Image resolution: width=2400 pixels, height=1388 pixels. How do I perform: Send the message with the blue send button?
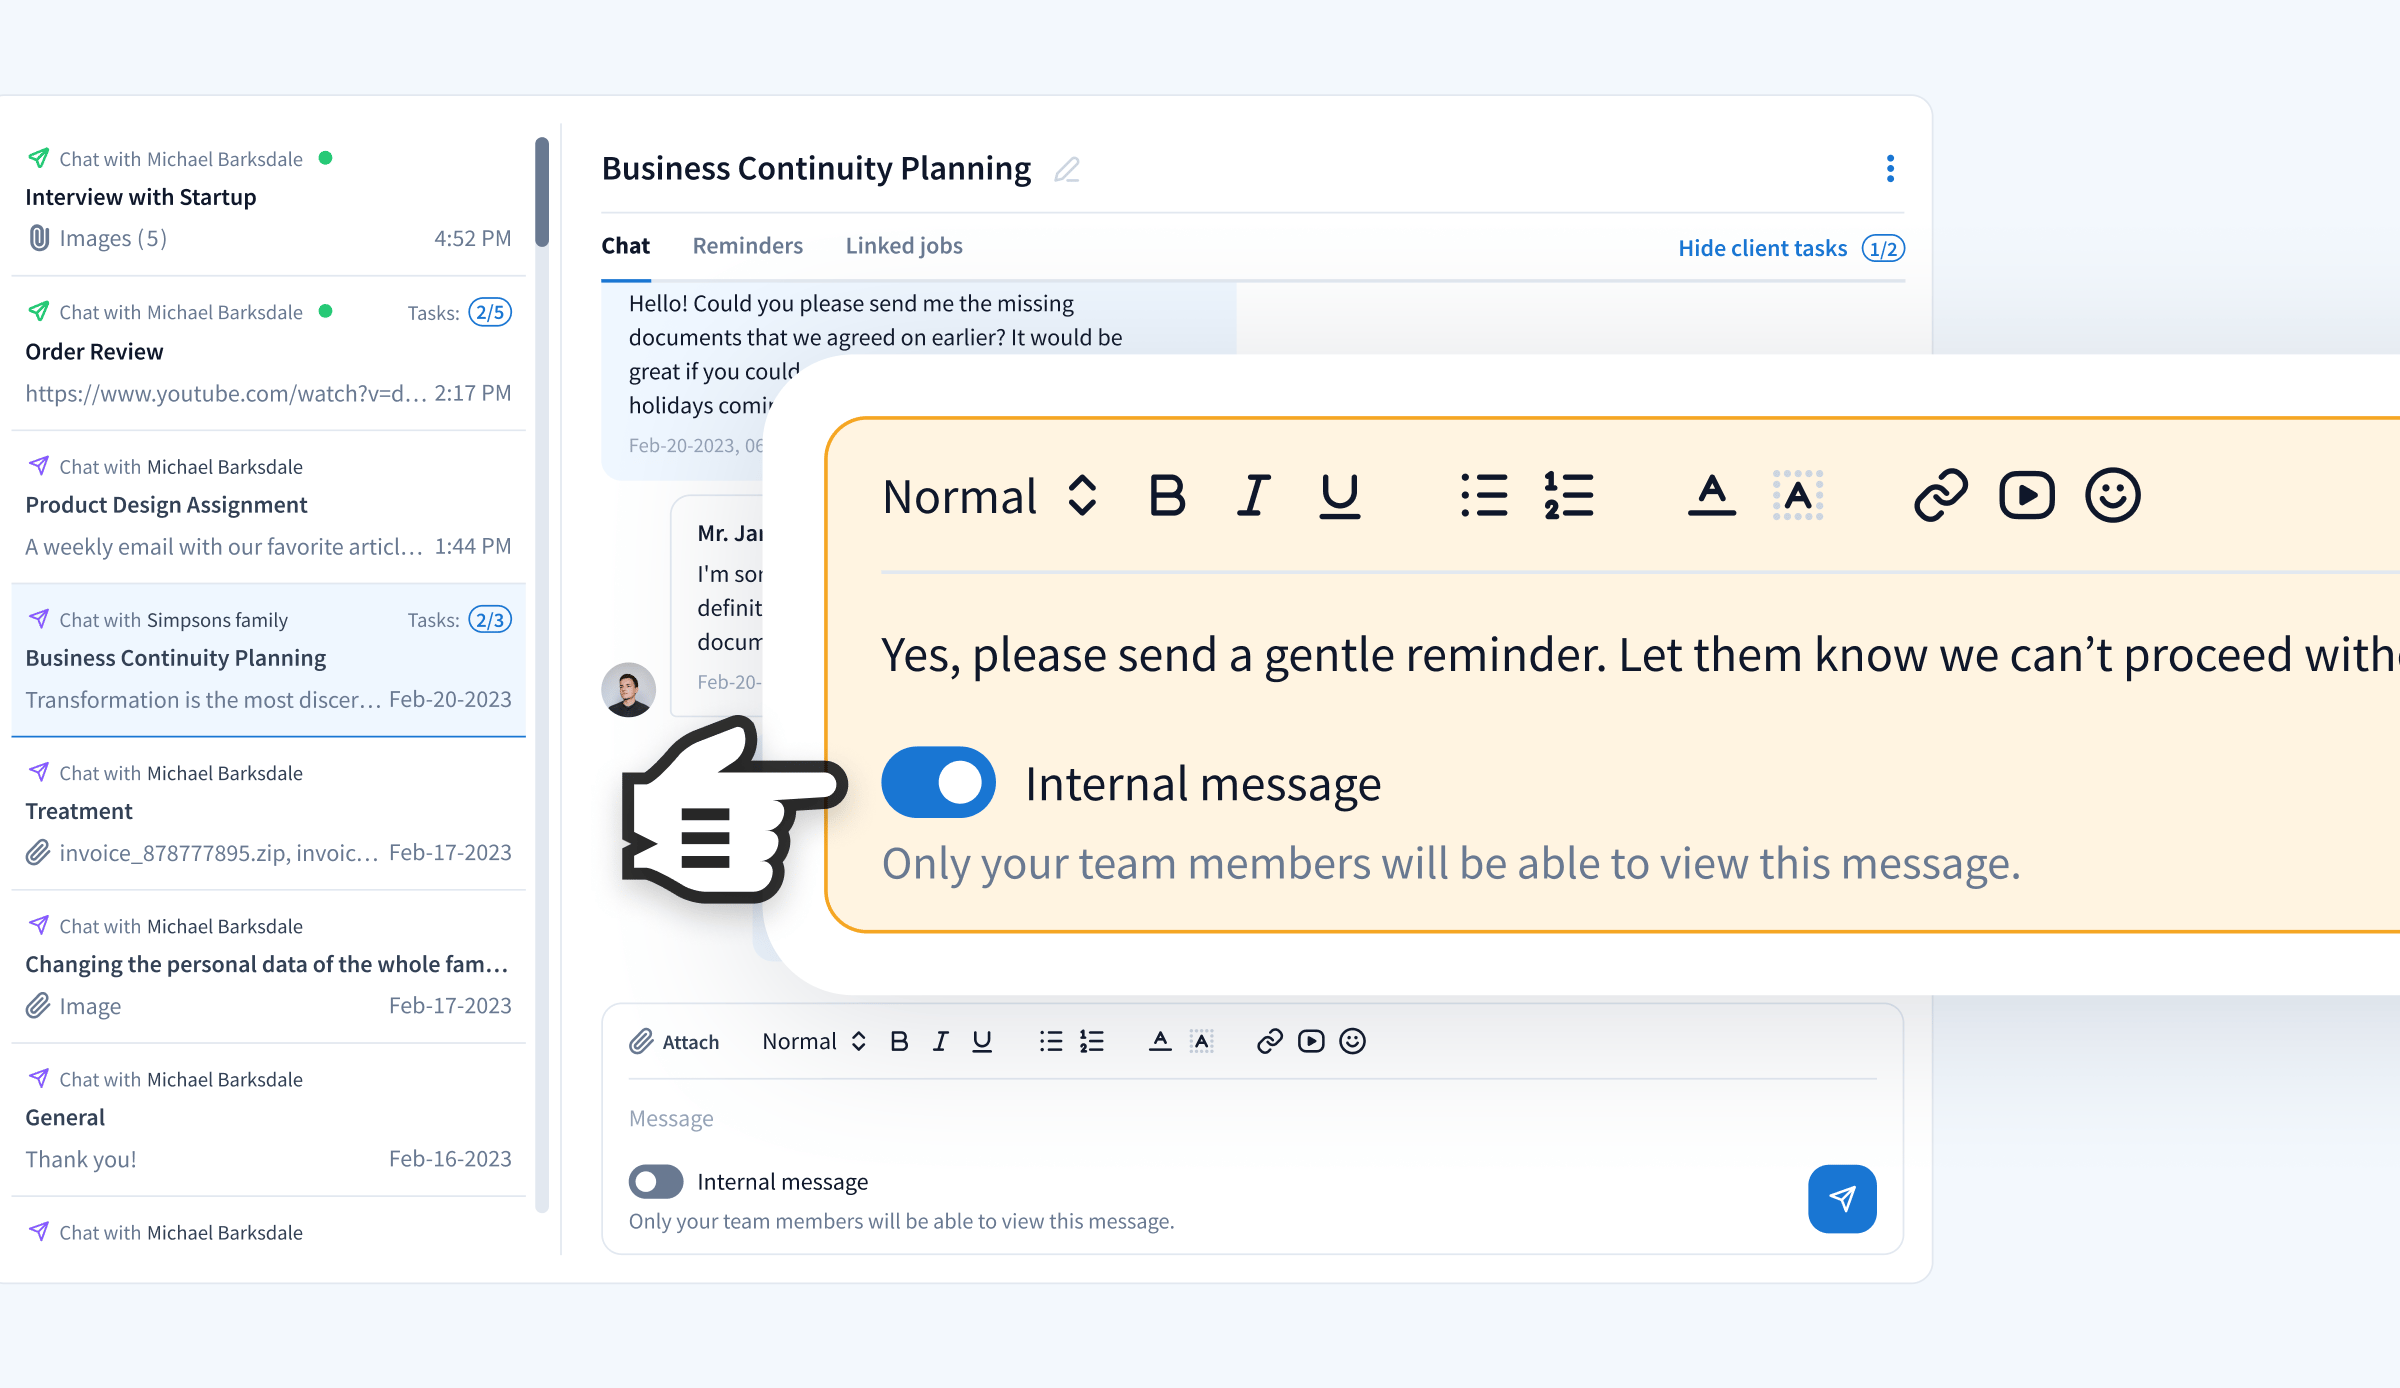pos(1842,1198)
